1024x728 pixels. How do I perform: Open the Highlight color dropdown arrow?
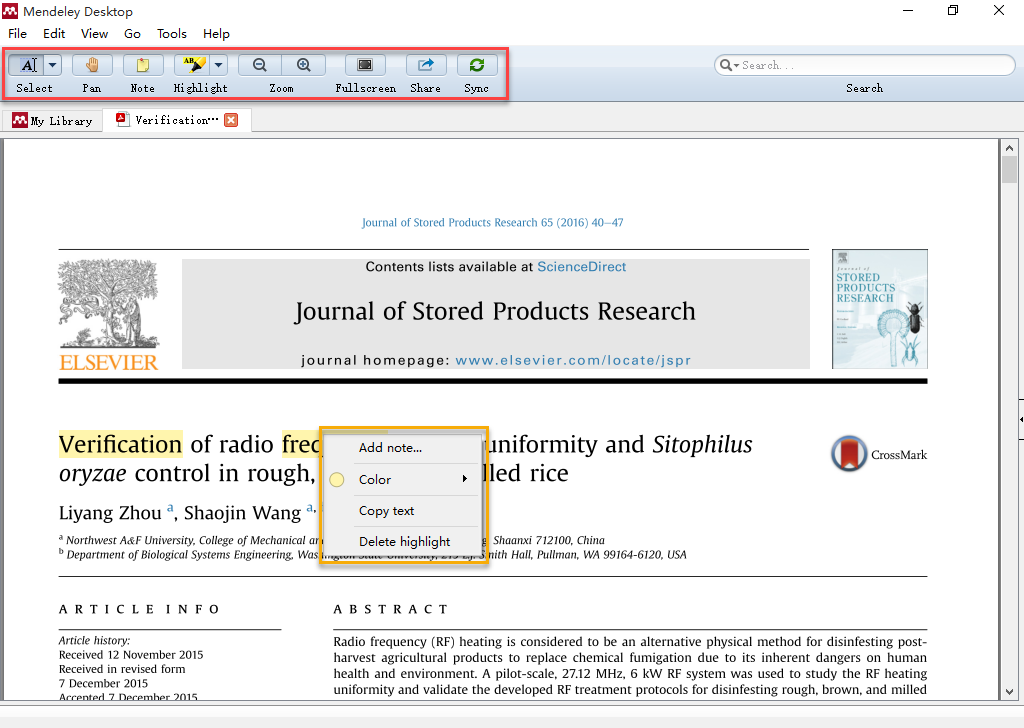coord(218,64)
